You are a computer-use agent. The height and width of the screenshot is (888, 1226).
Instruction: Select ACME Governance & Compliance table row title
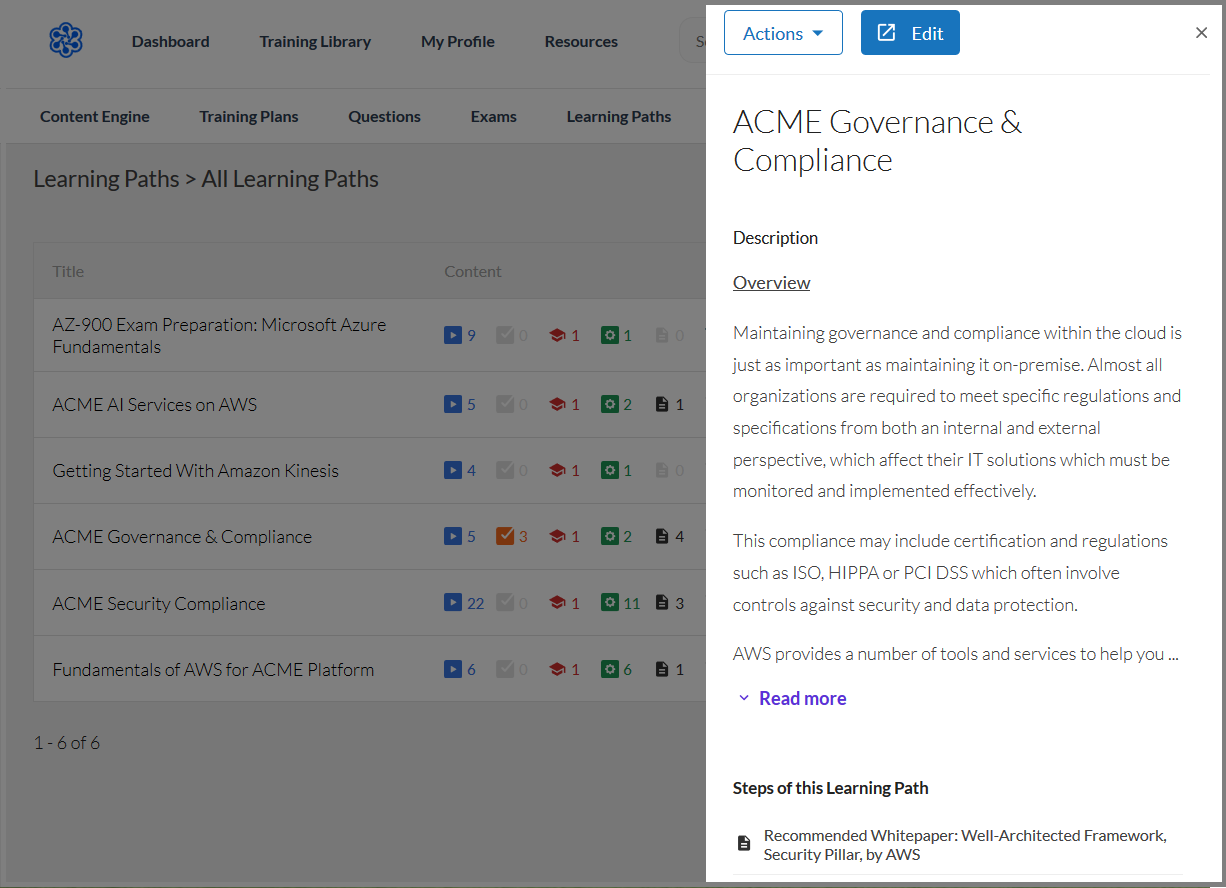coord(182,537)
